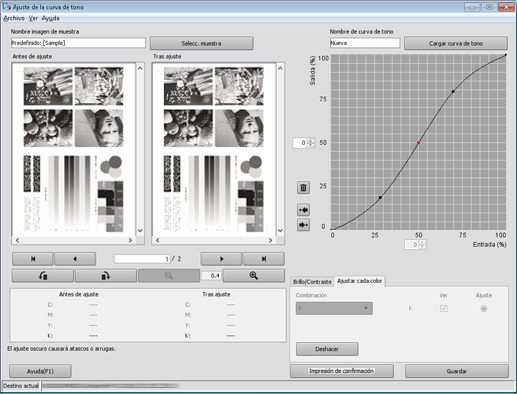The image size is (517, 394).
Task: Go to previous sample page
Action: click(x=75, y=259)
